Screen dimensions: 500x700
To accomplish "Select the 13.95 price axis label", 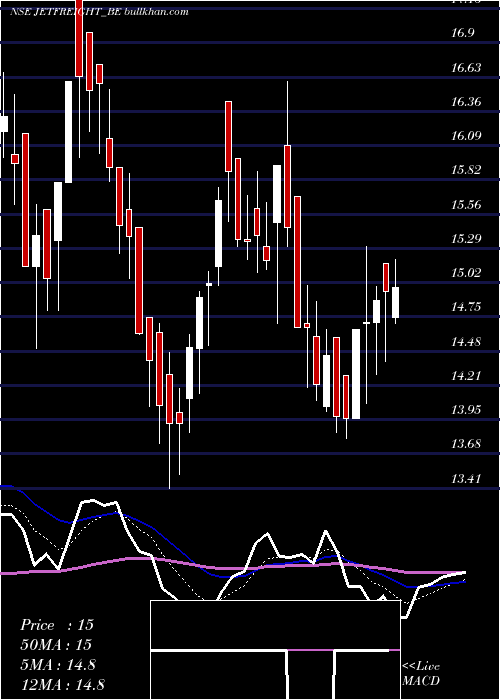I will [x=466, y=410].
